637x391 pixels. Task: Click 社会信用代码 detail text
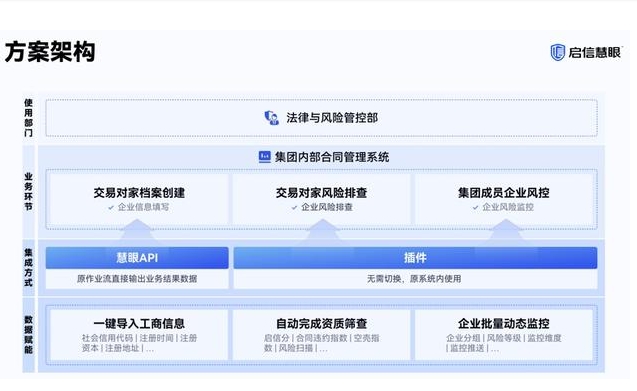(139, 343)
